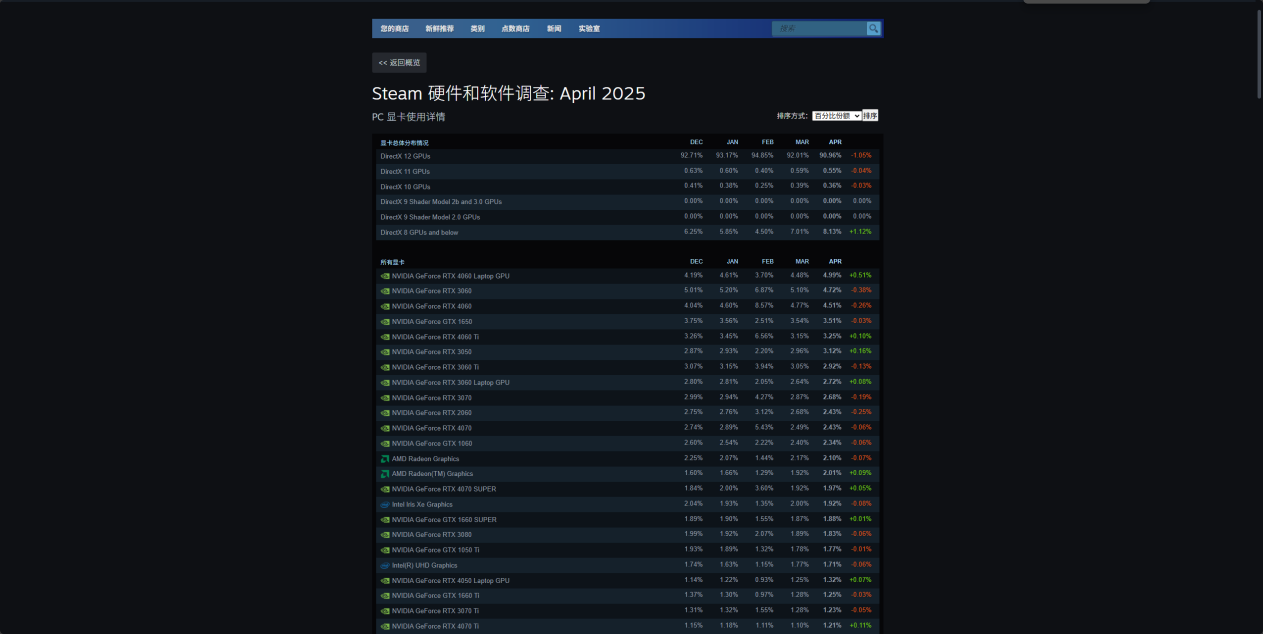This screenshot has height=634, width=1263.
Task: Click NVIDIA GeForce RTX 4050 Laptop GPU name
Action: 451,580
